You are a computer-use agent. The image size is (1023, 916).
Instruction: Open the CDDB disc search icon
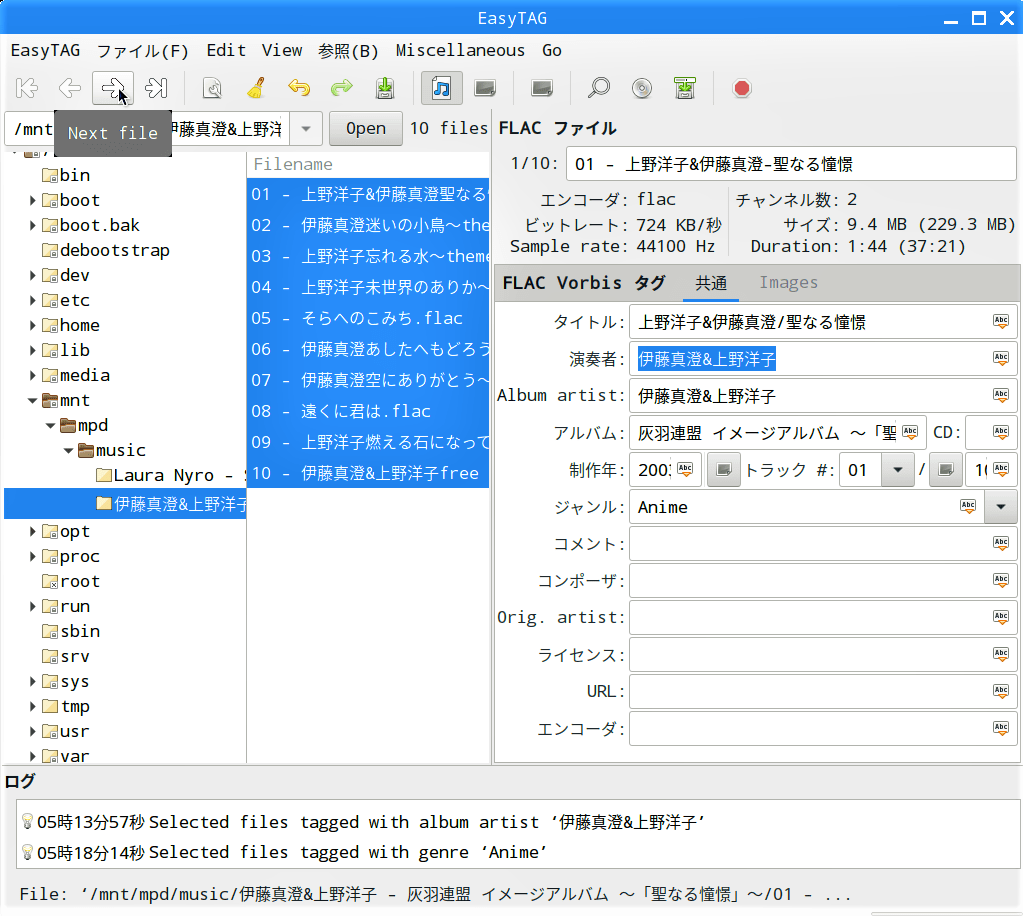click(641, 88)
